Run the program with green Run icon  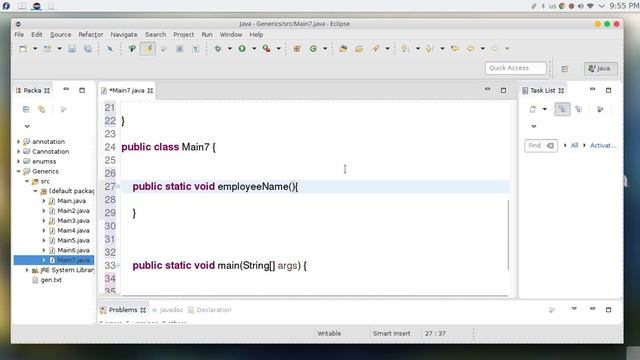click(x=242, y=49)
